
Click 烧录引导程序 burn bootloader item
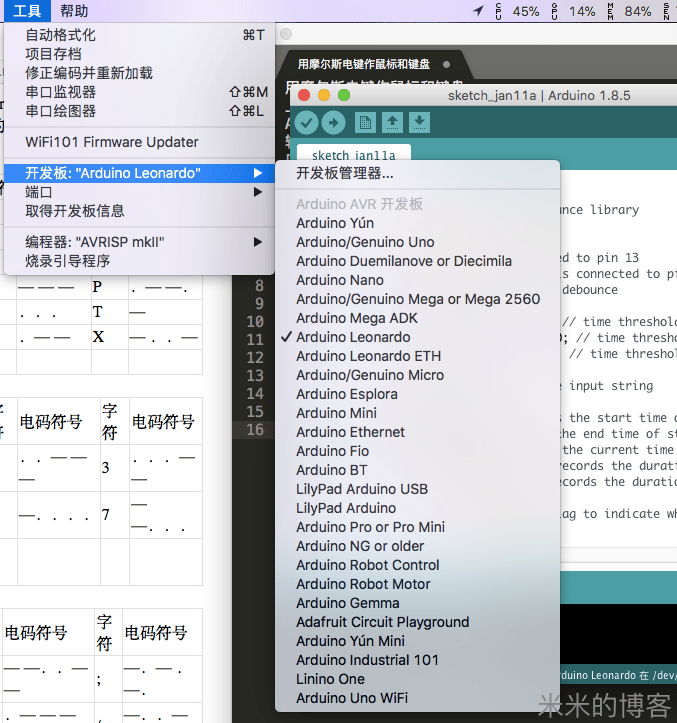click(x=67, y=261)
